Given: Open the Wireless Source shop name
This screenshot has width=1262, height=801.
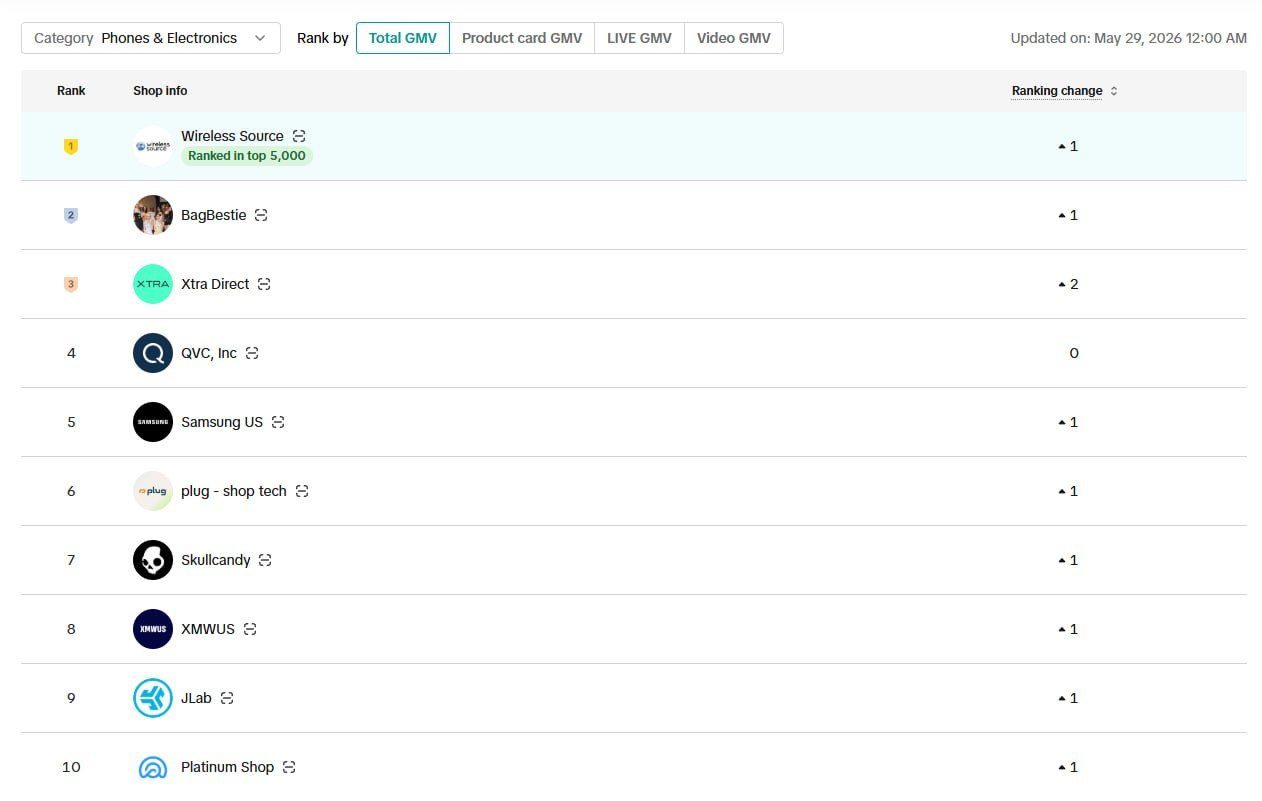Looking at the screenshot, I should (232, 136).
